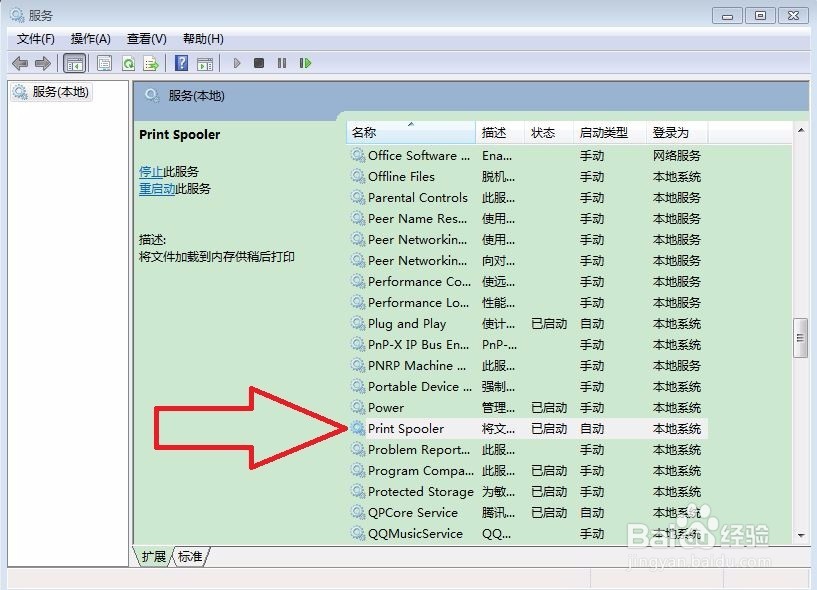Open the 文件 menu

coord(35,39)
